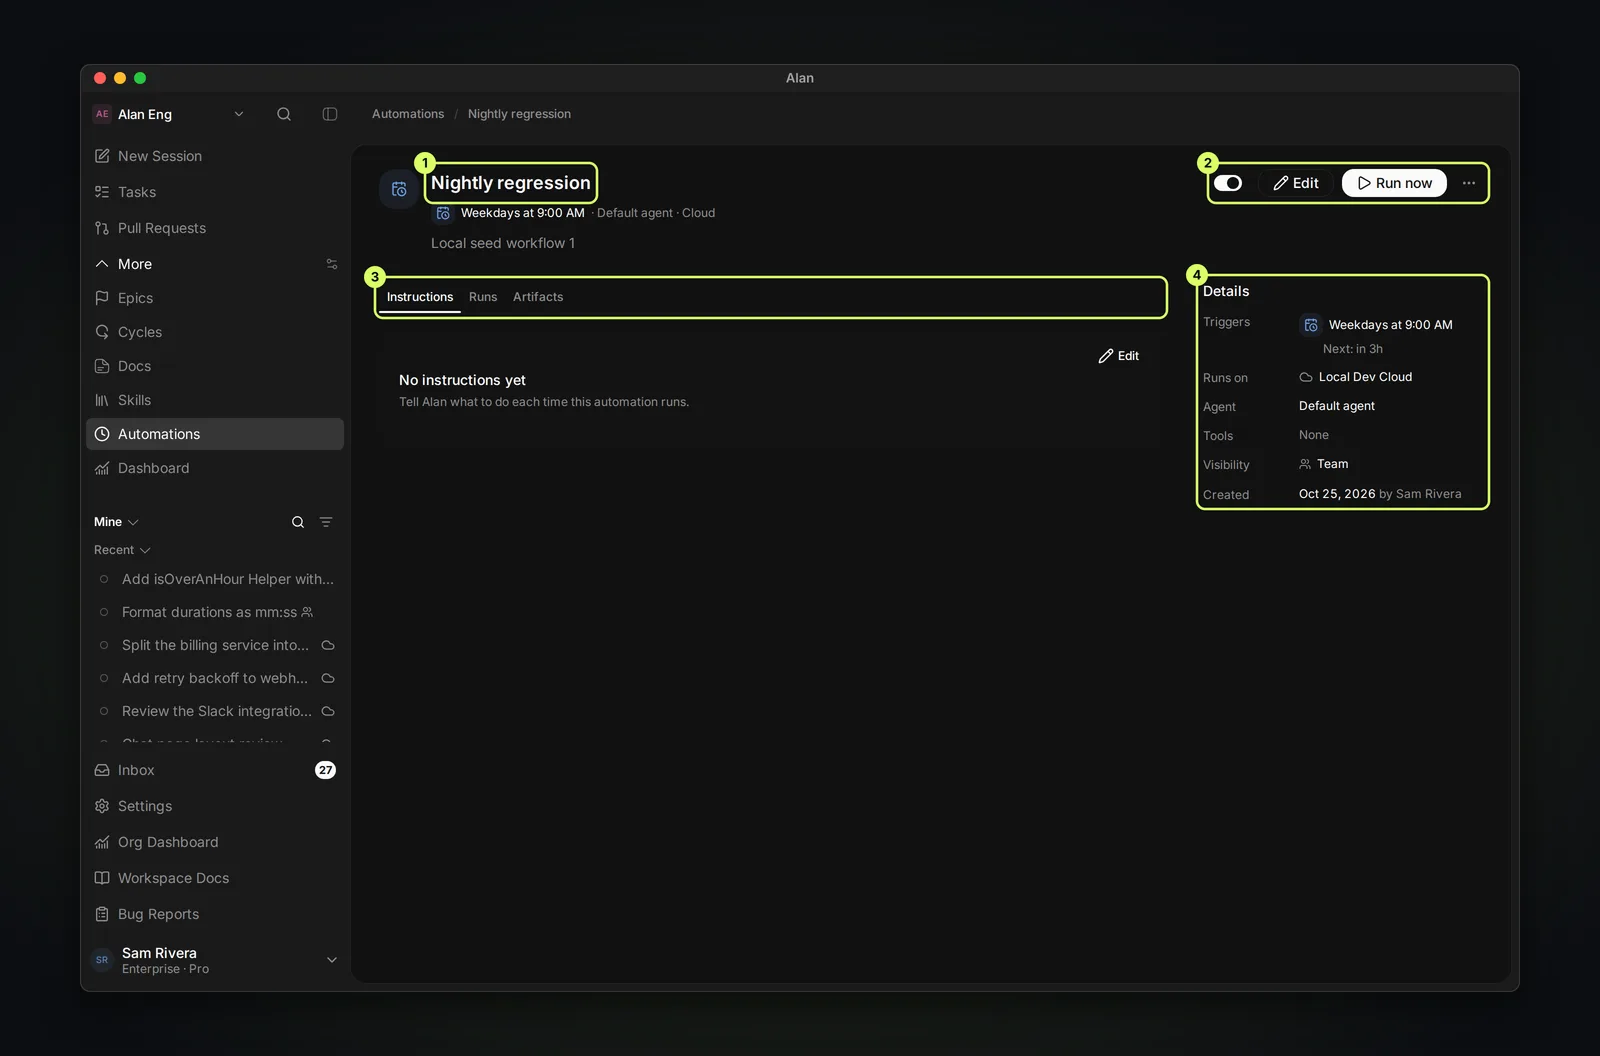Click the search icon next to Alan Eng
The width and height of the screenshot is (1600, 1056).
(x=284, y=114)
